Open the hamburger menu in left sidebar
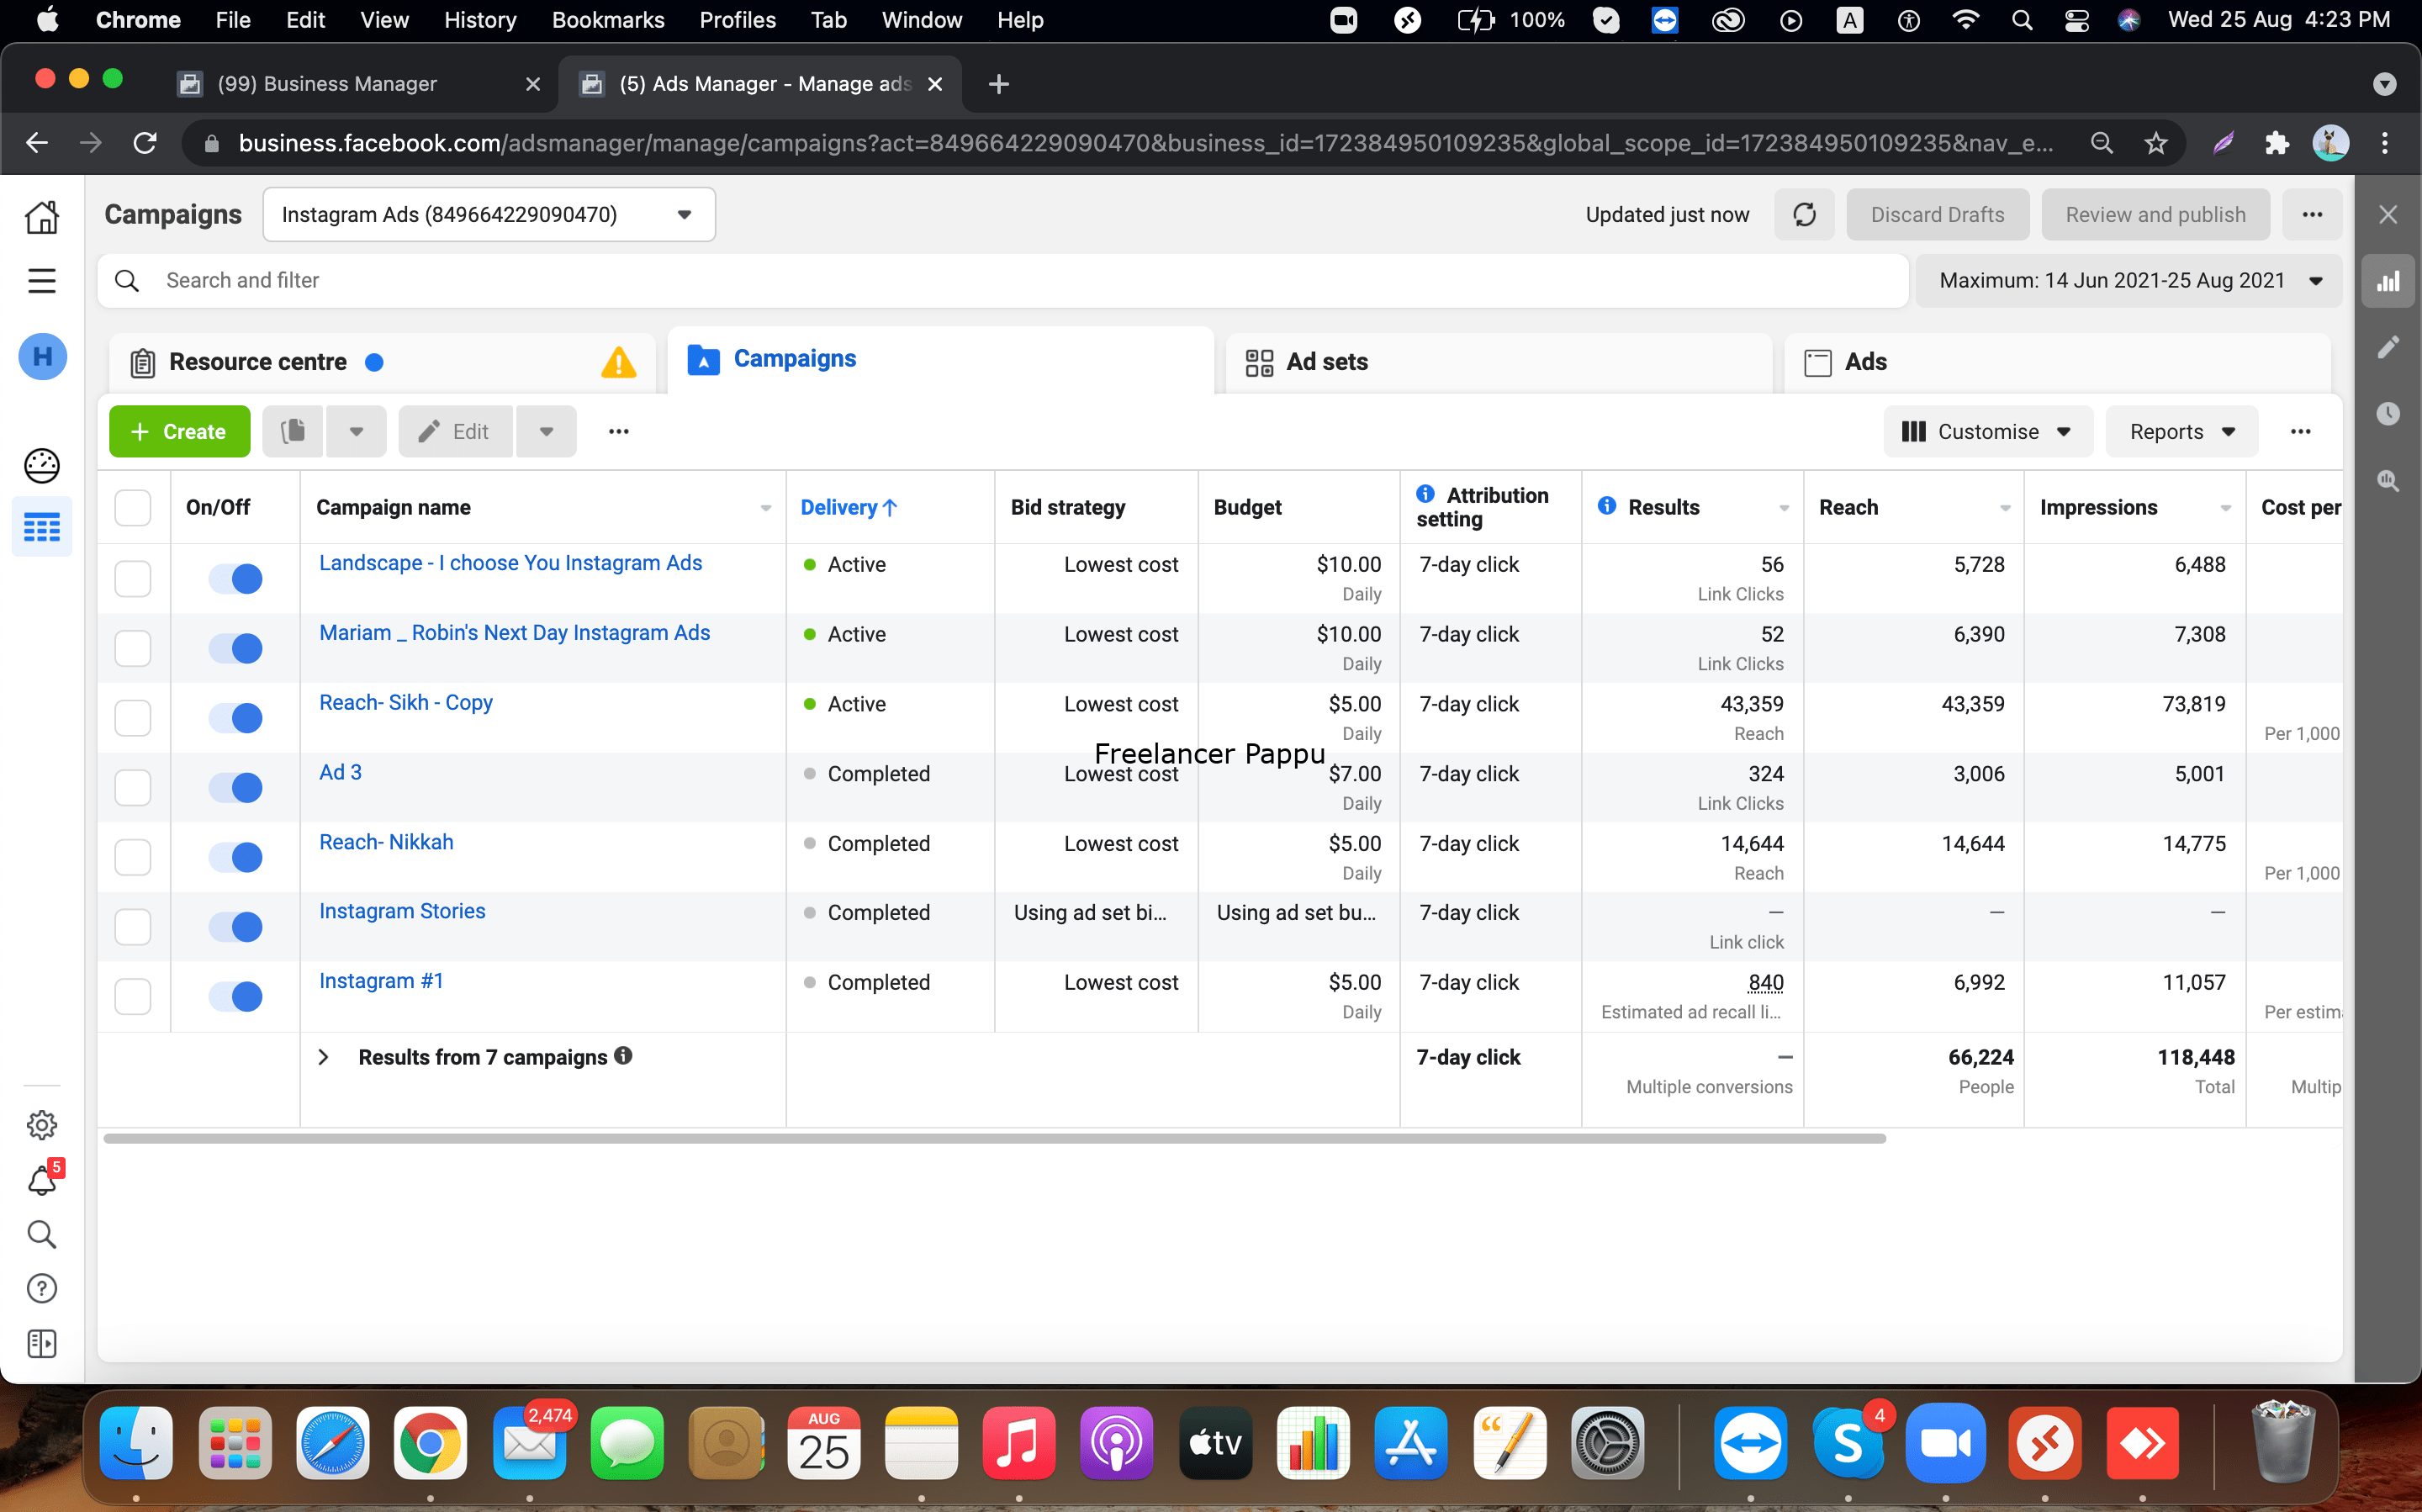 pyautogui.click(x=42, y=281)
